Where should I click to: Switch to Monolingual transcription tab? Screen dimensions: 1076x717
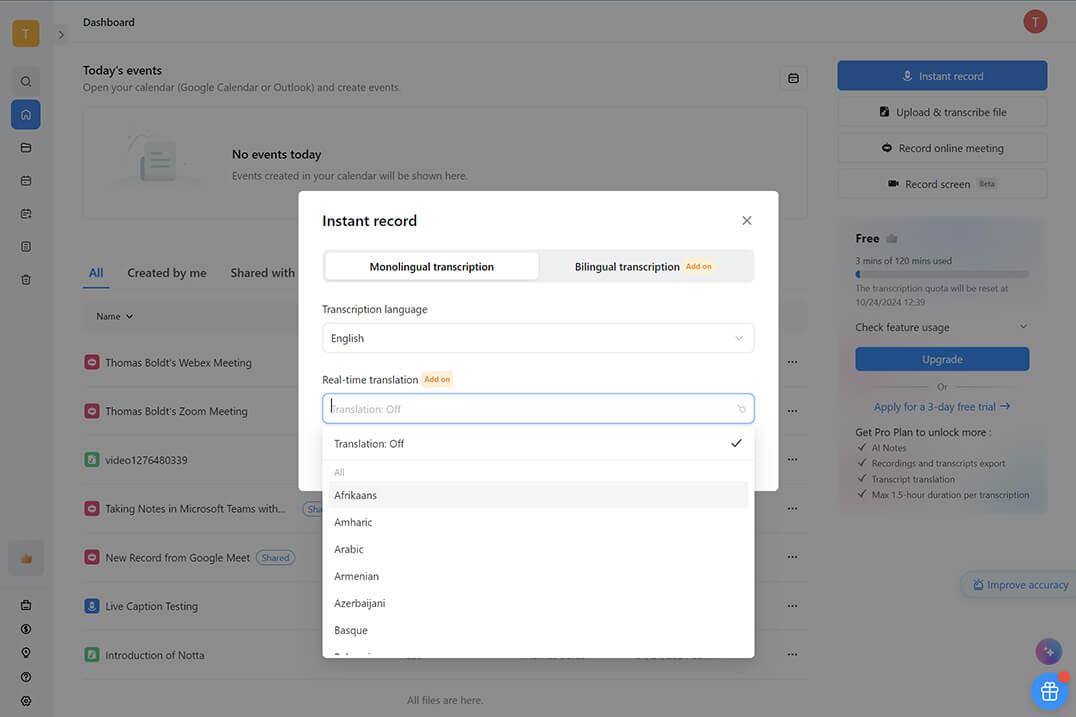(432, 266)
